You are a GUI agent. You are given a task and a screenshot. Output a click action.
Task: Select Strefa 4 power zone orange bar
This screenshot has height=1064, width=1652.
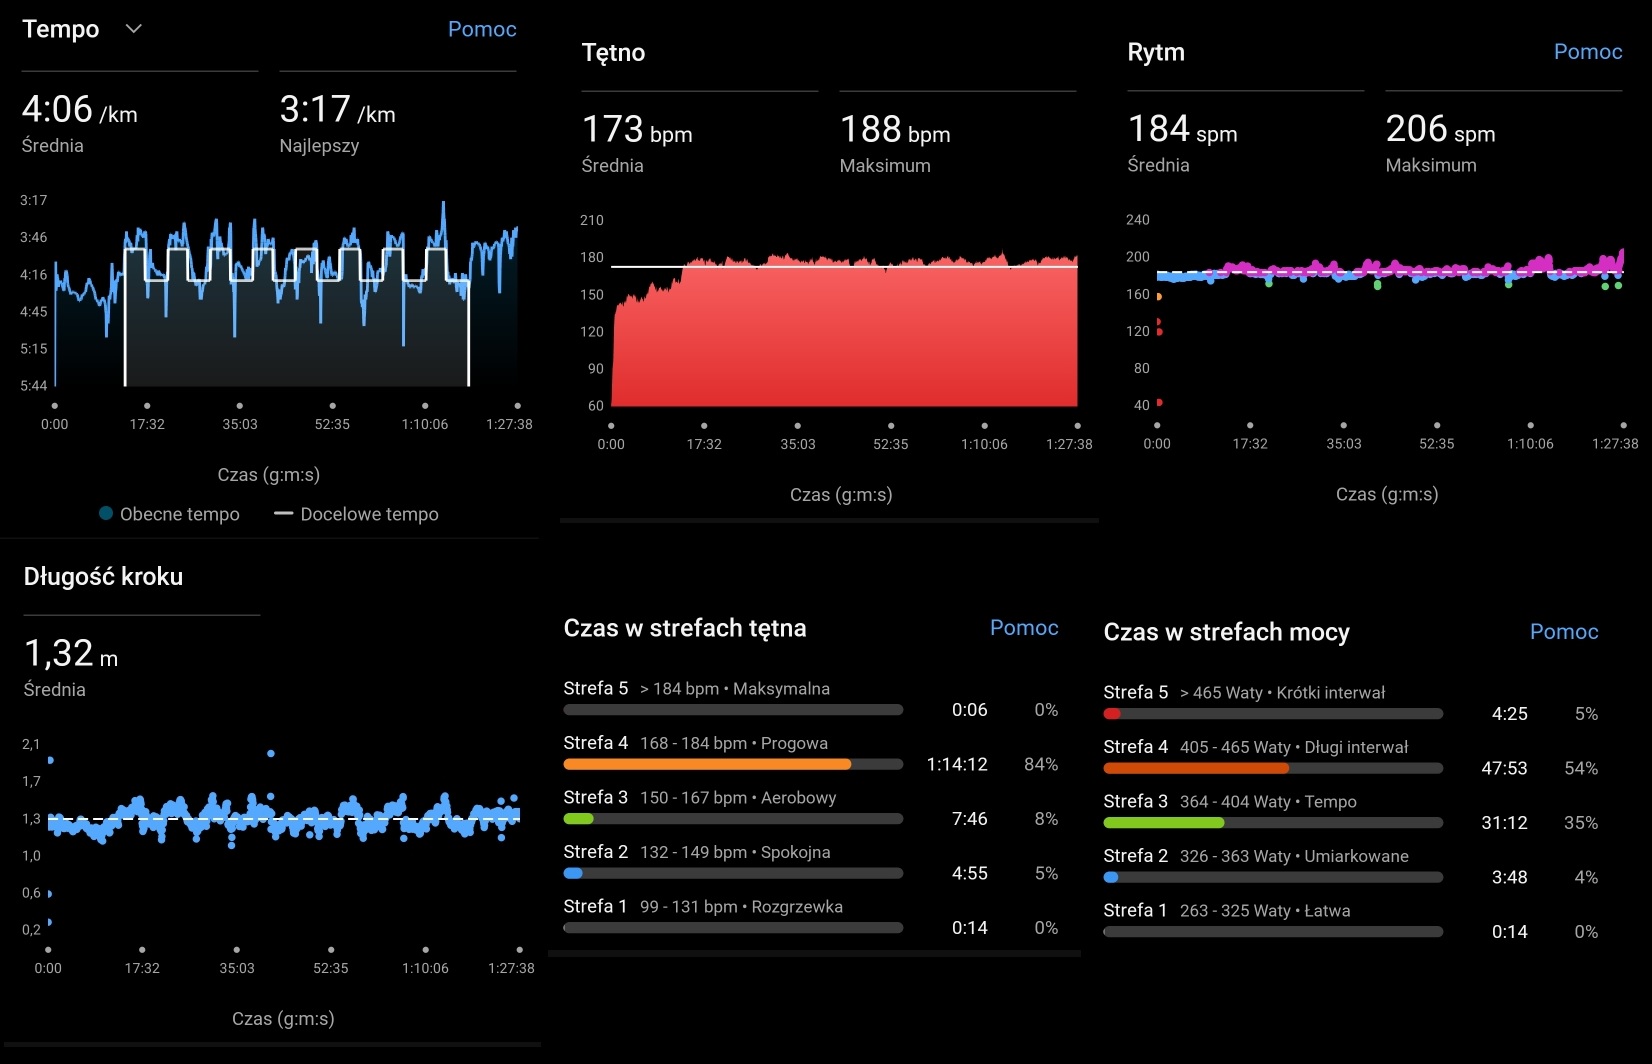click(x=1195, y=769)
